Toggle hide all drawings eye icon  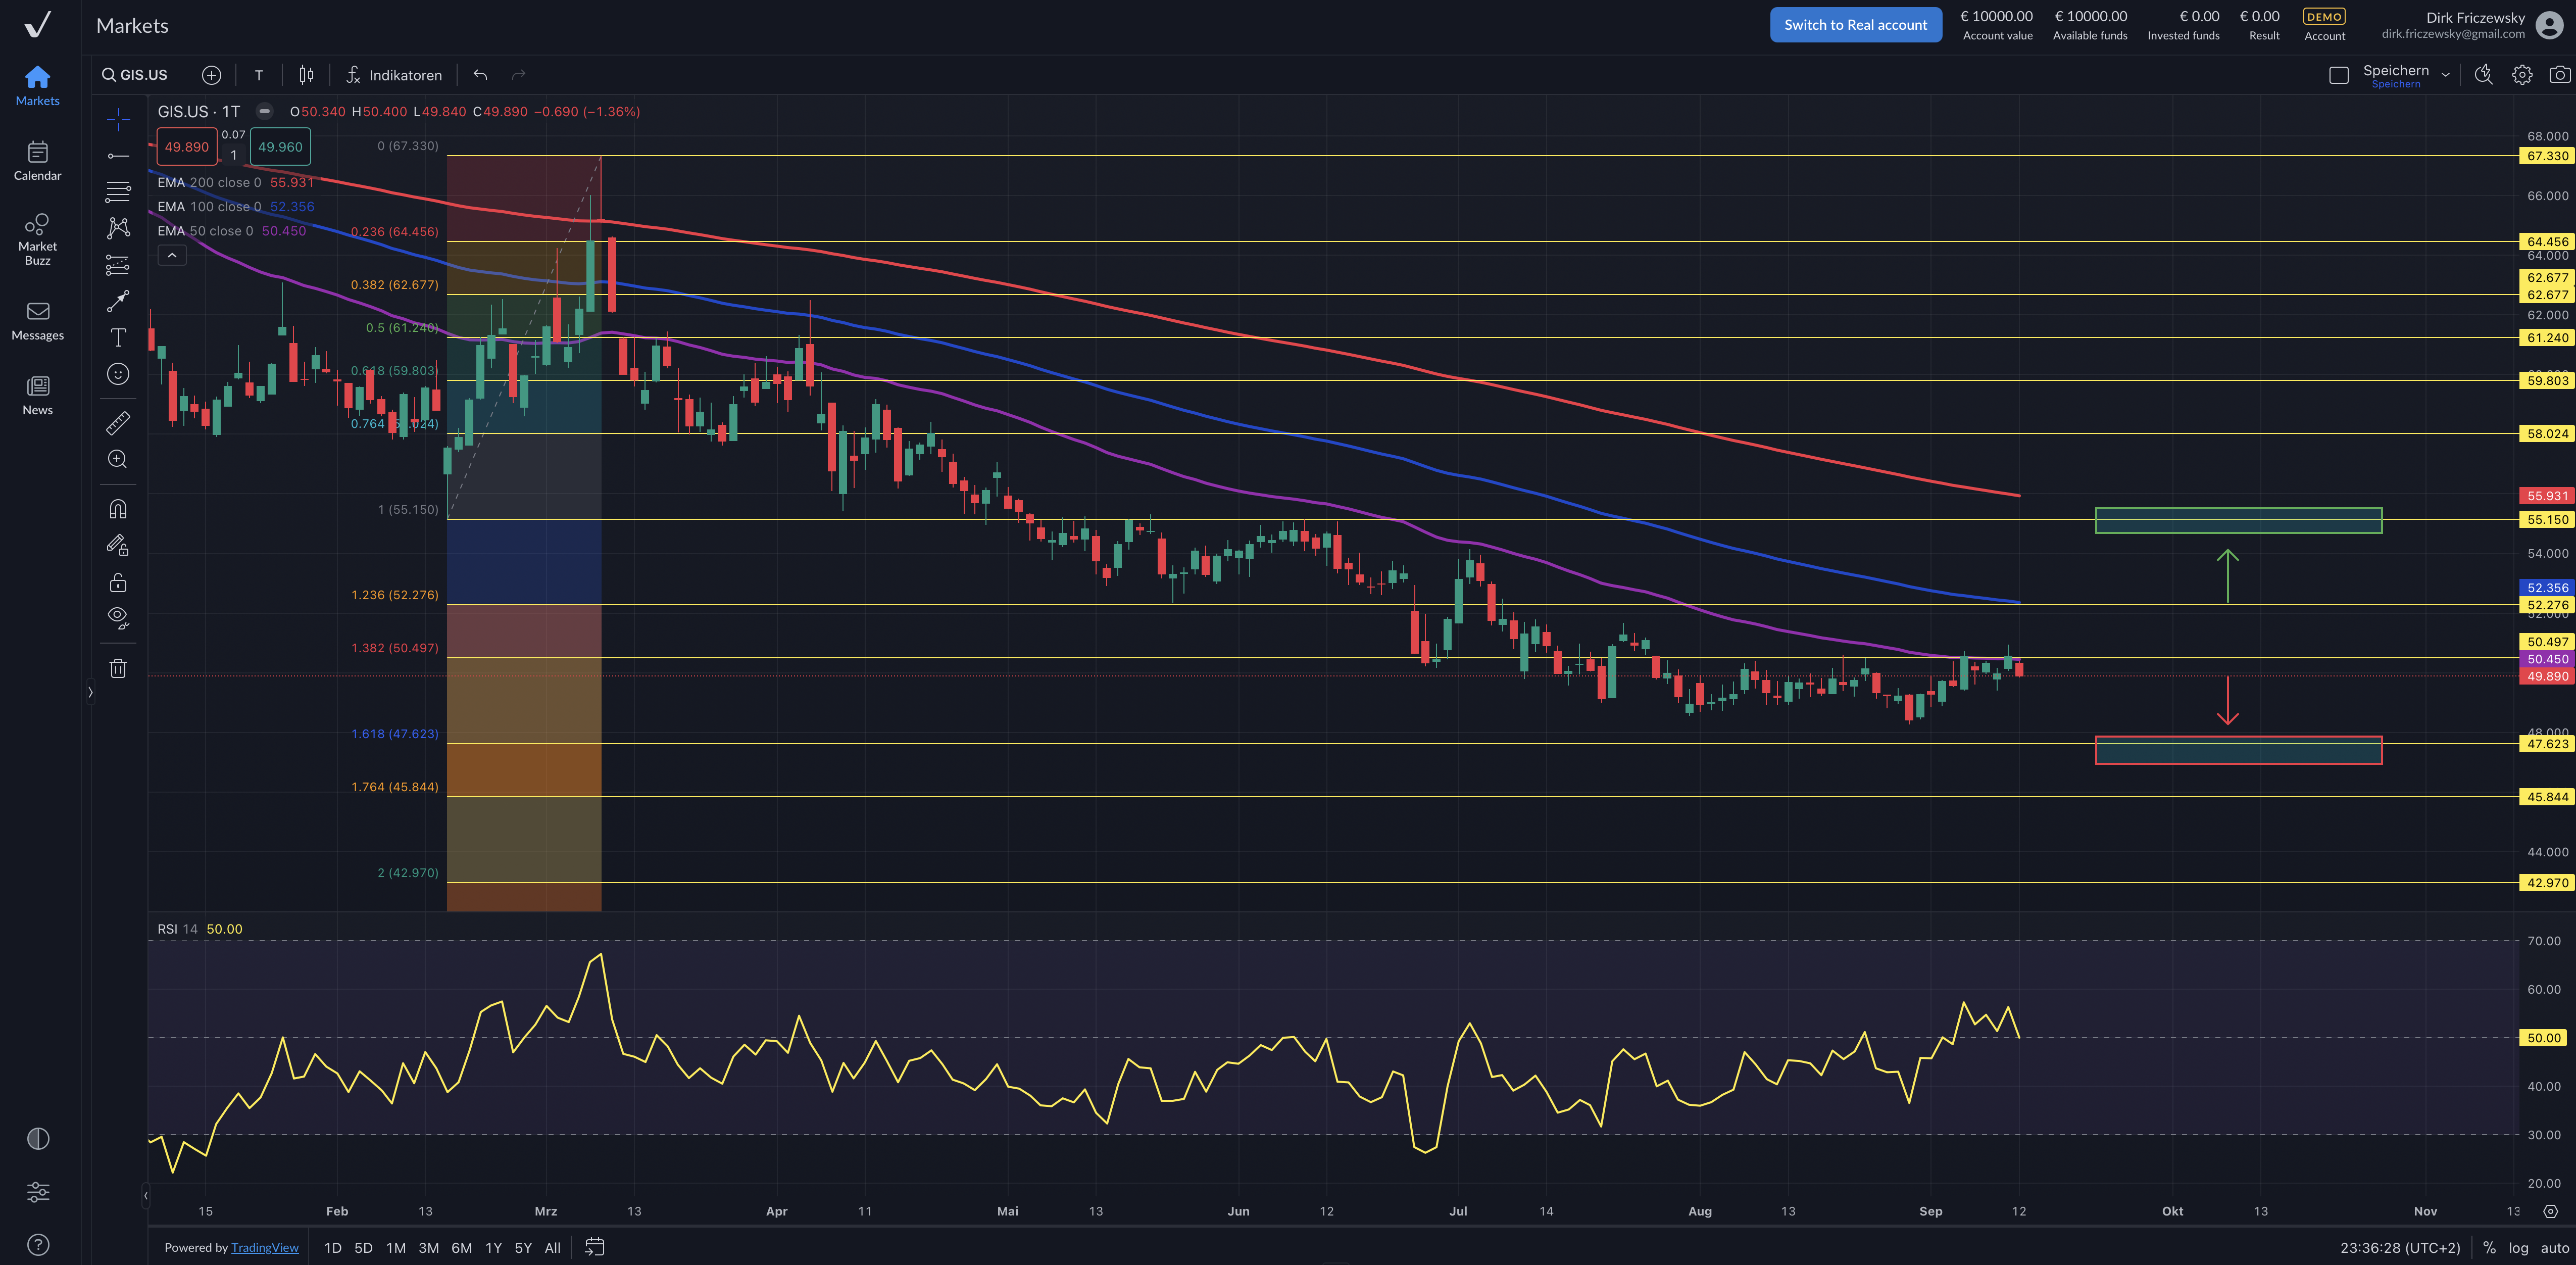pyautogui.click(x=118, y=617)
